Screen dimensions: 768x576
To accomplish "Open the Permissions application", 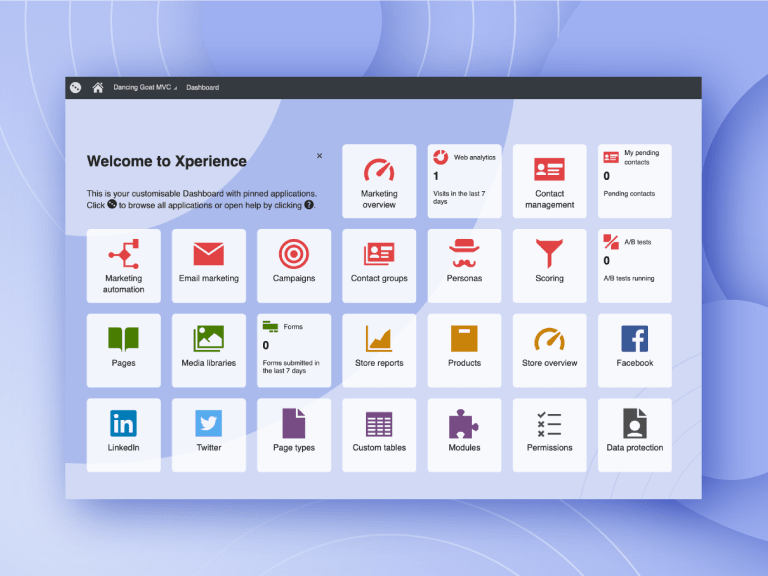I will pyautogui.click(x=550, y=435).
